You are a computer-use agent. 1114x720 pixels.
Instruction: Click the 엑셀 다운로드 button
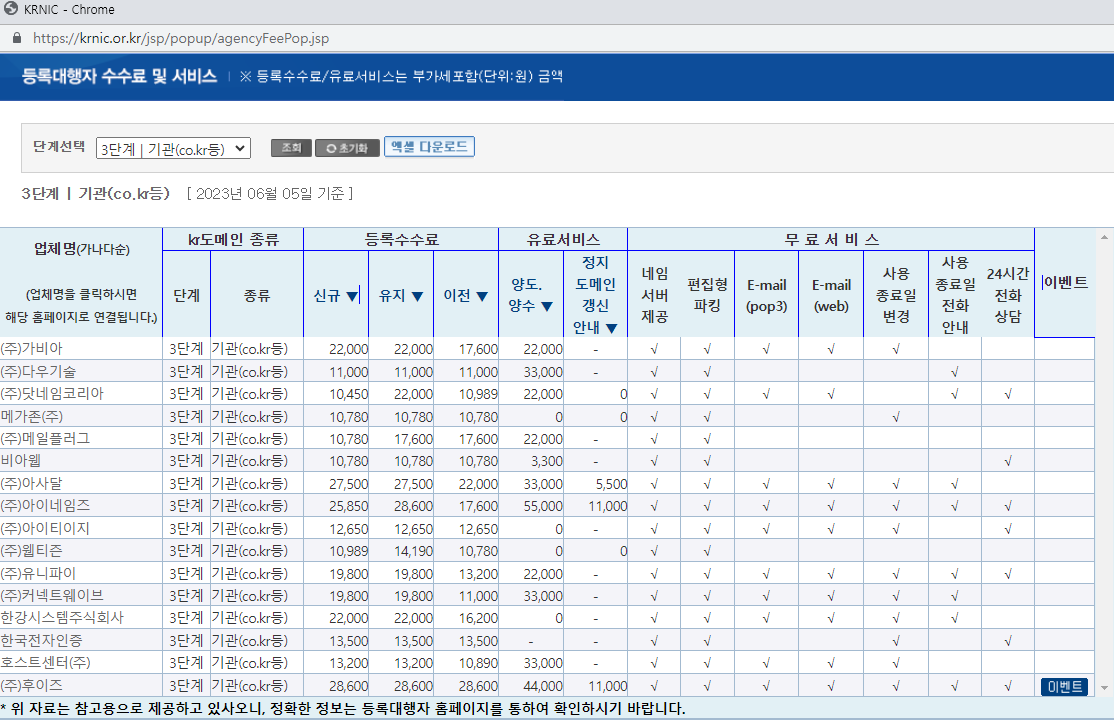[429, 146]
